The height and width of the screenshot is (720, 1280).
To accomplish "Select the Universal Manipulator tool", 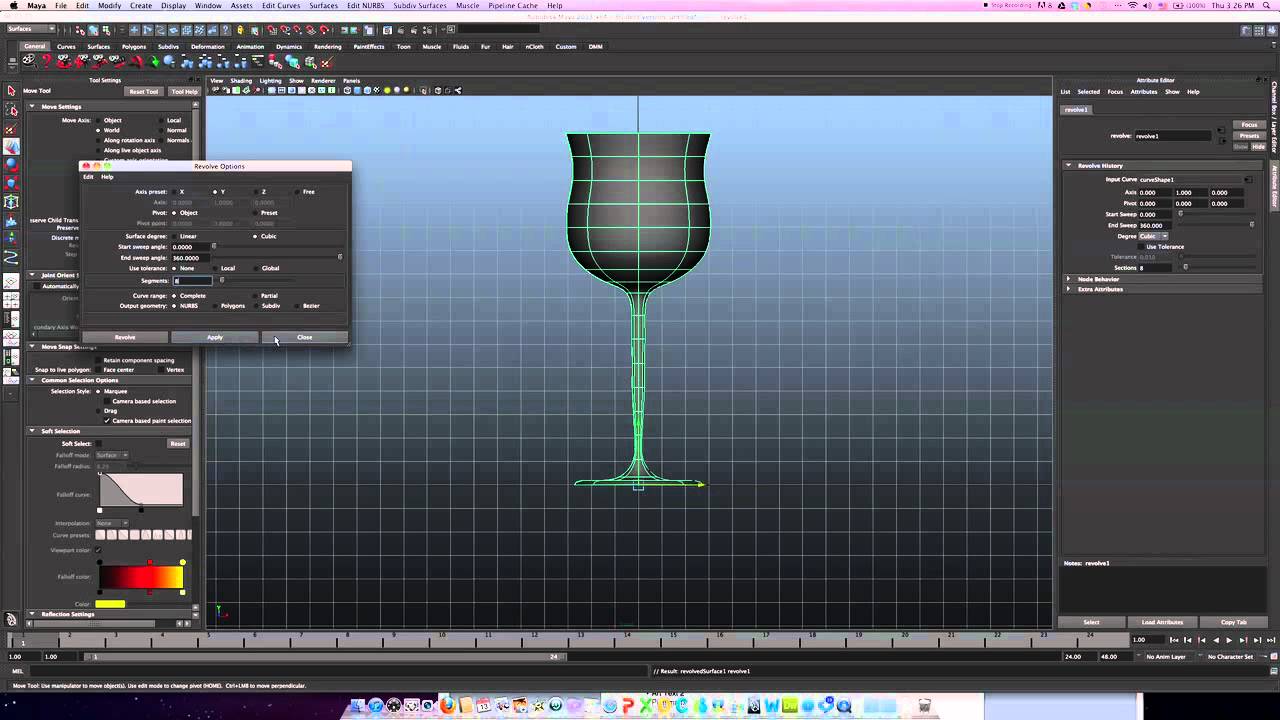I will (x=11, y=201).
